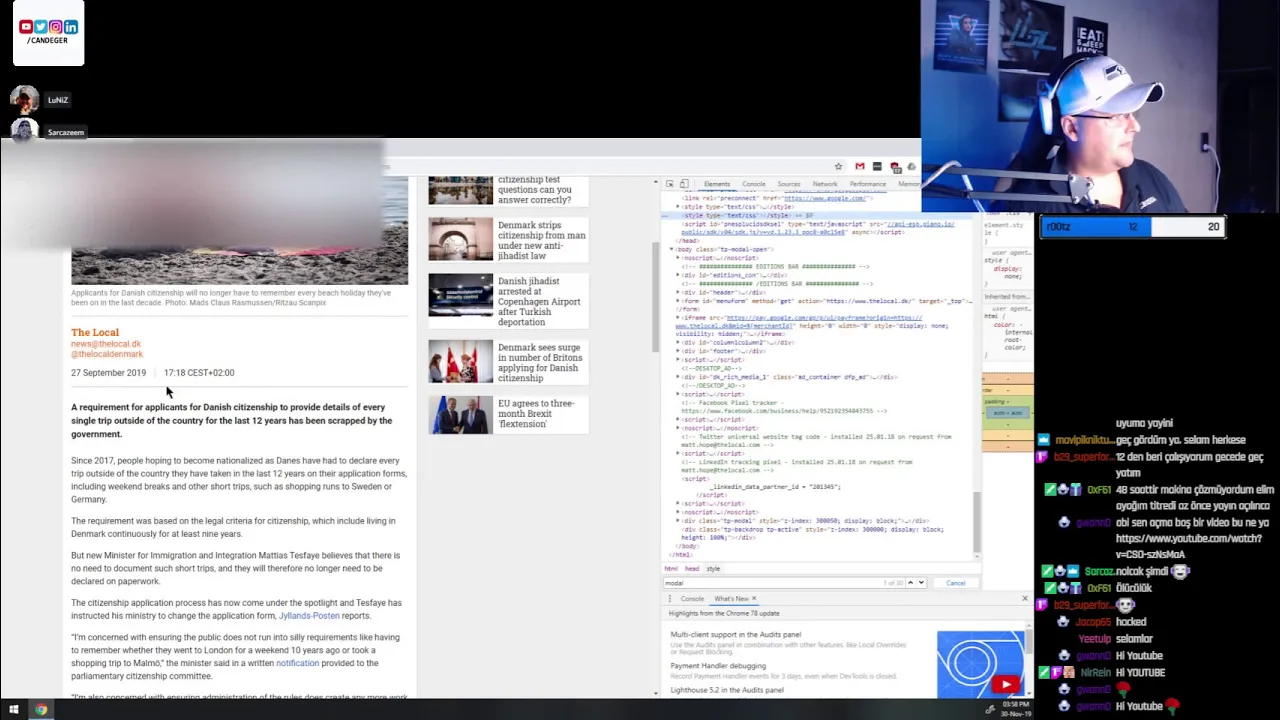Switch to the Elements panel tab
Image resolution: width=1280 pixels, height=720 pixels.
coord(717,184)
